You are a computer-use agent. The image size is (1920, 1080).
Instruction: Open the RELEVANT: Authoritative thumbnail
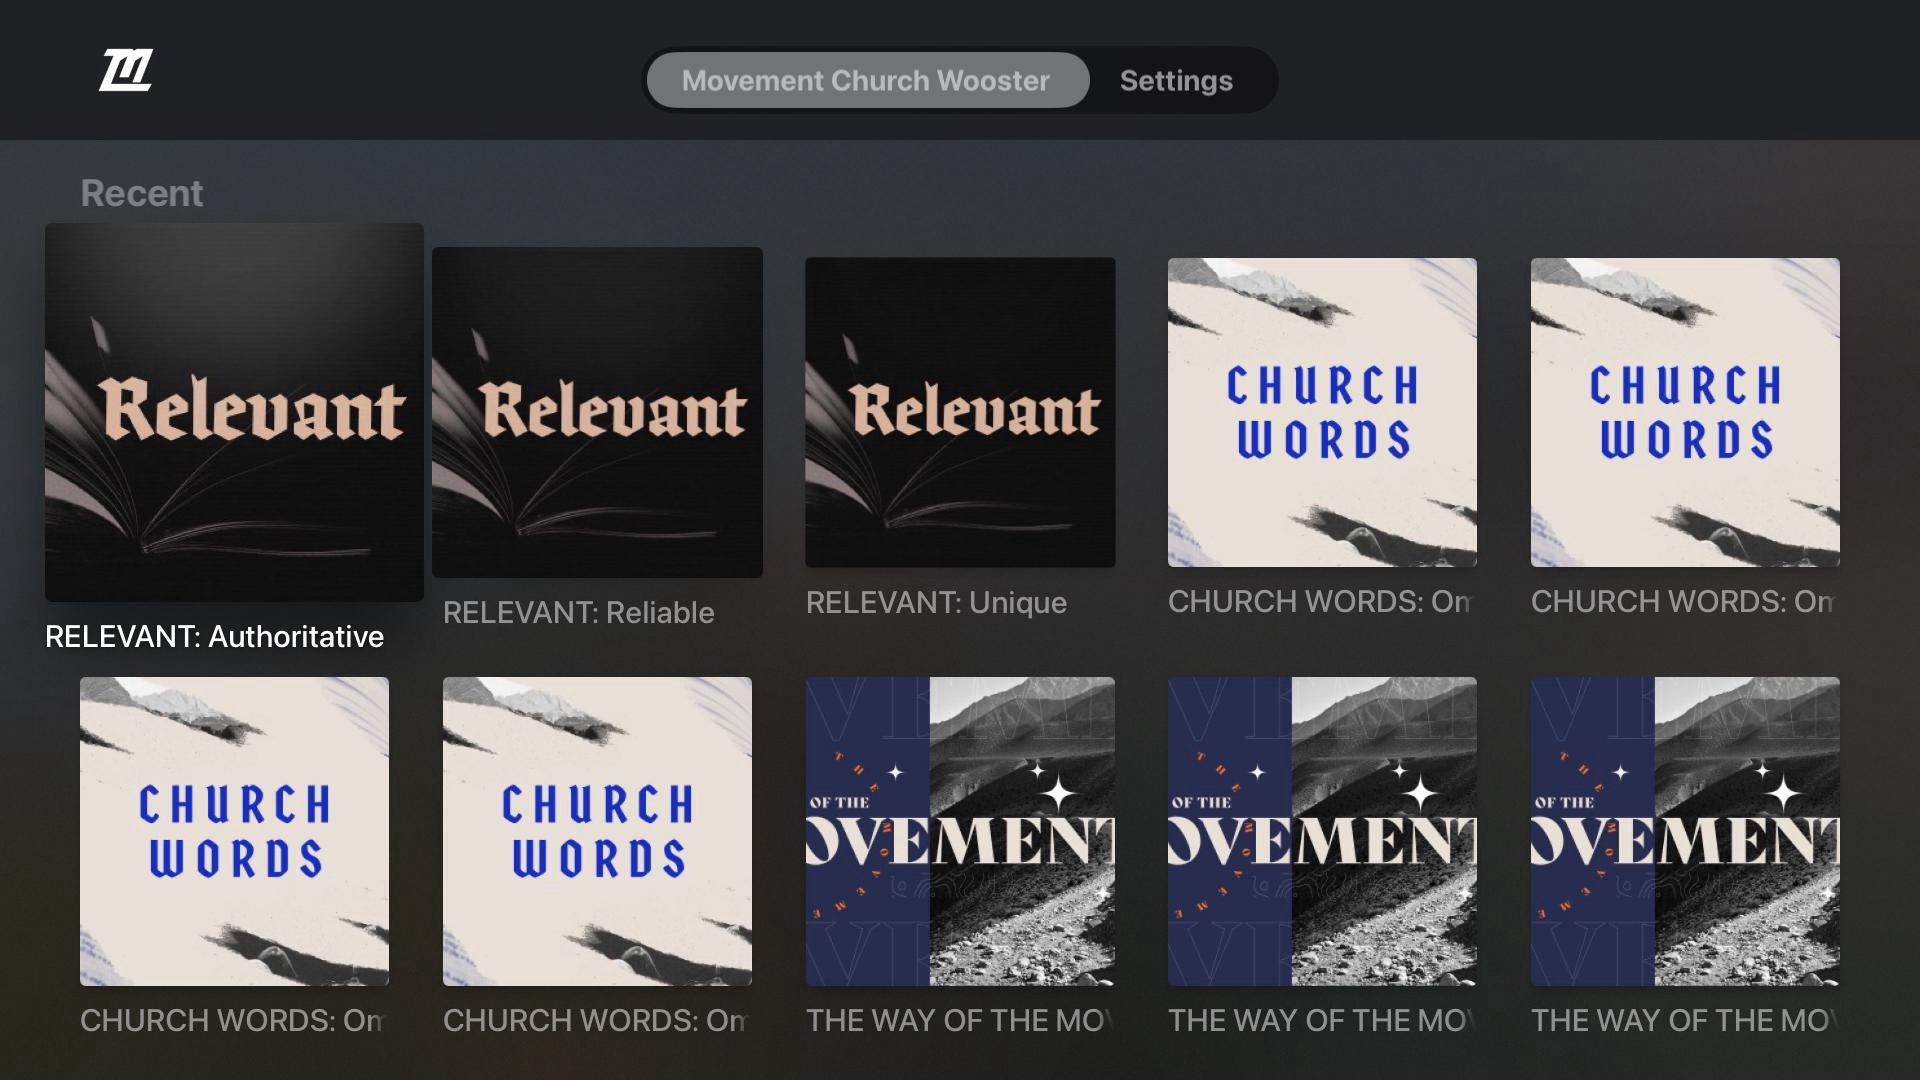[x=234, y=412]
